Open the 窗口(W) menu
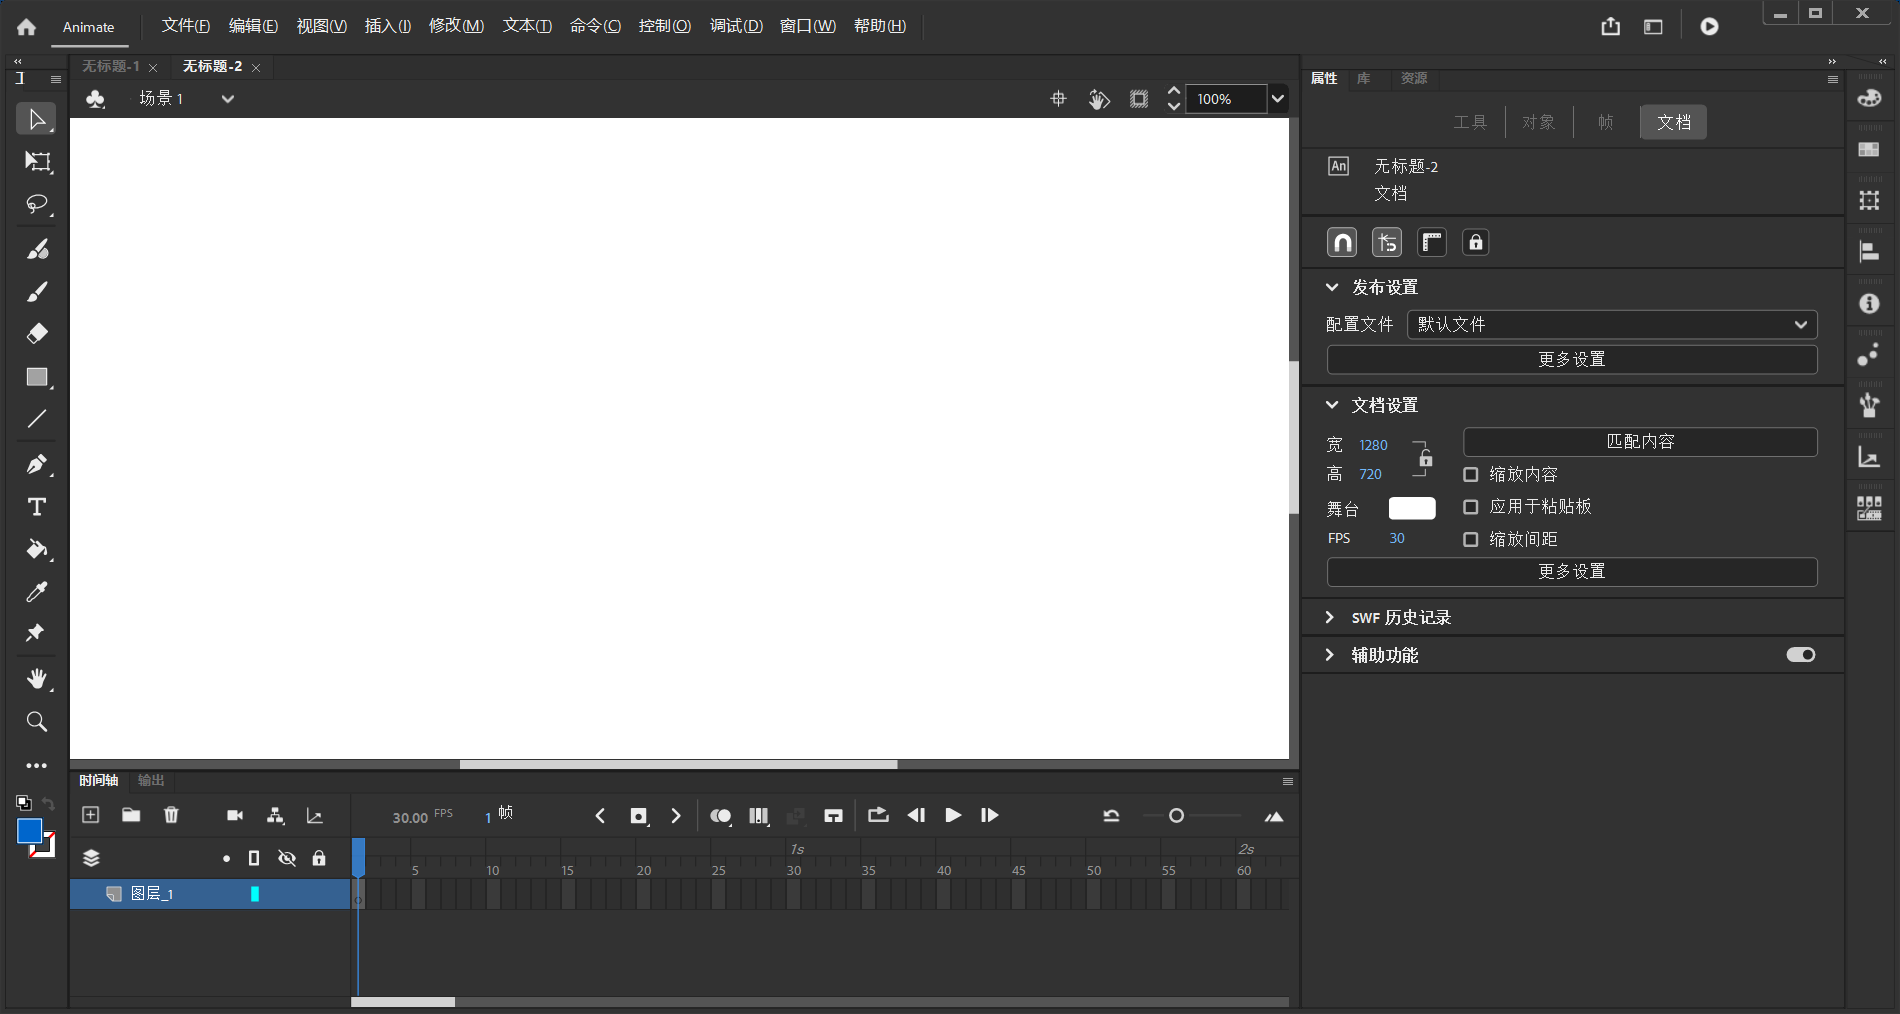 808,26
